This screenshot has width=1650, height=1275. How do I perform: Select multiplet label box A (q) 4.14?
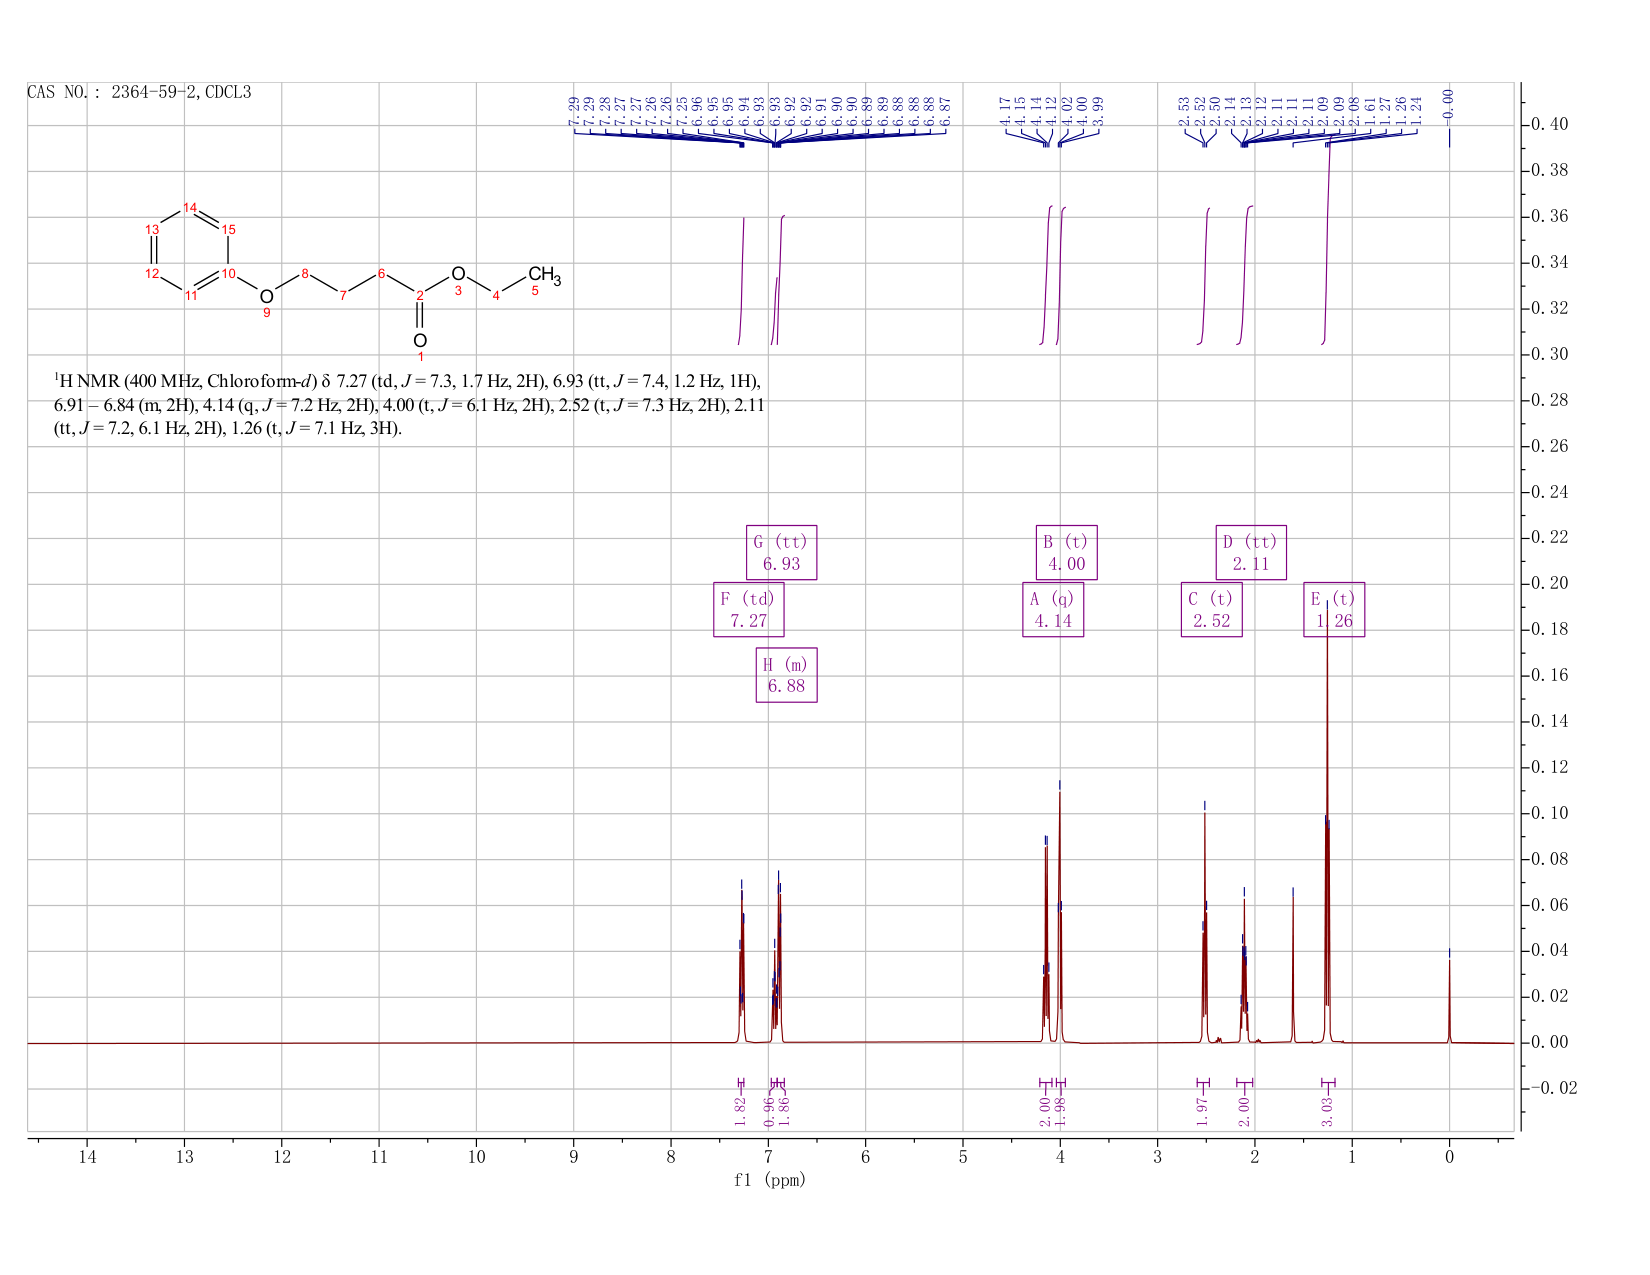[x=1053, y=609]
